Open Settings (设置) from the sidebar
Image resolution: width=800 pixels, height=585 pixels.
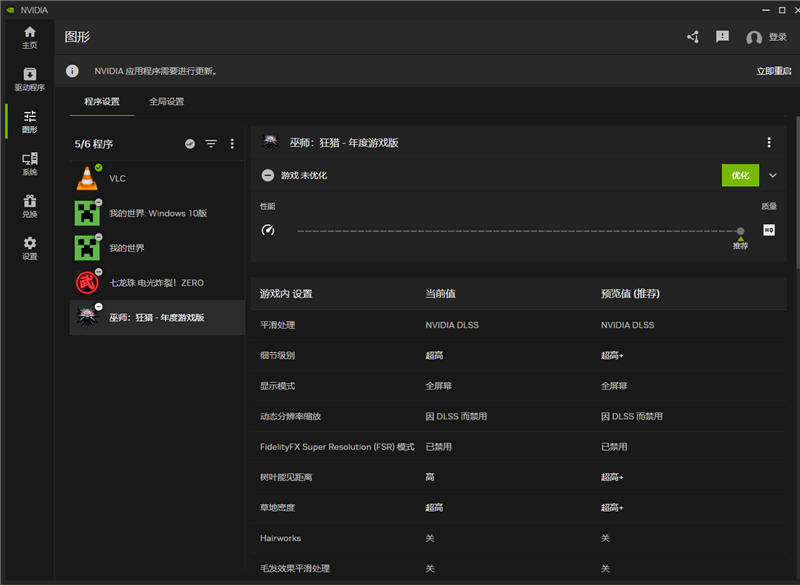(x=29, y=245)
